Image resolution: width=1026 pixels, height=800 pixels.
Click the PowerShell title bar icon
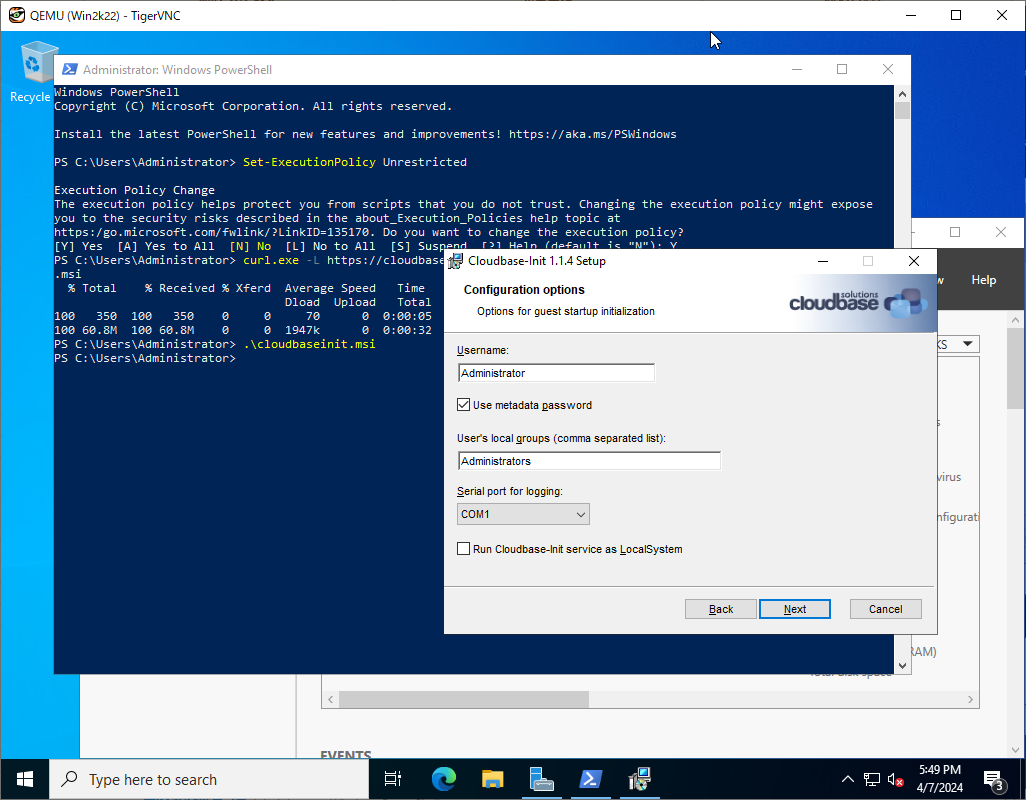(x=69, y=69)
